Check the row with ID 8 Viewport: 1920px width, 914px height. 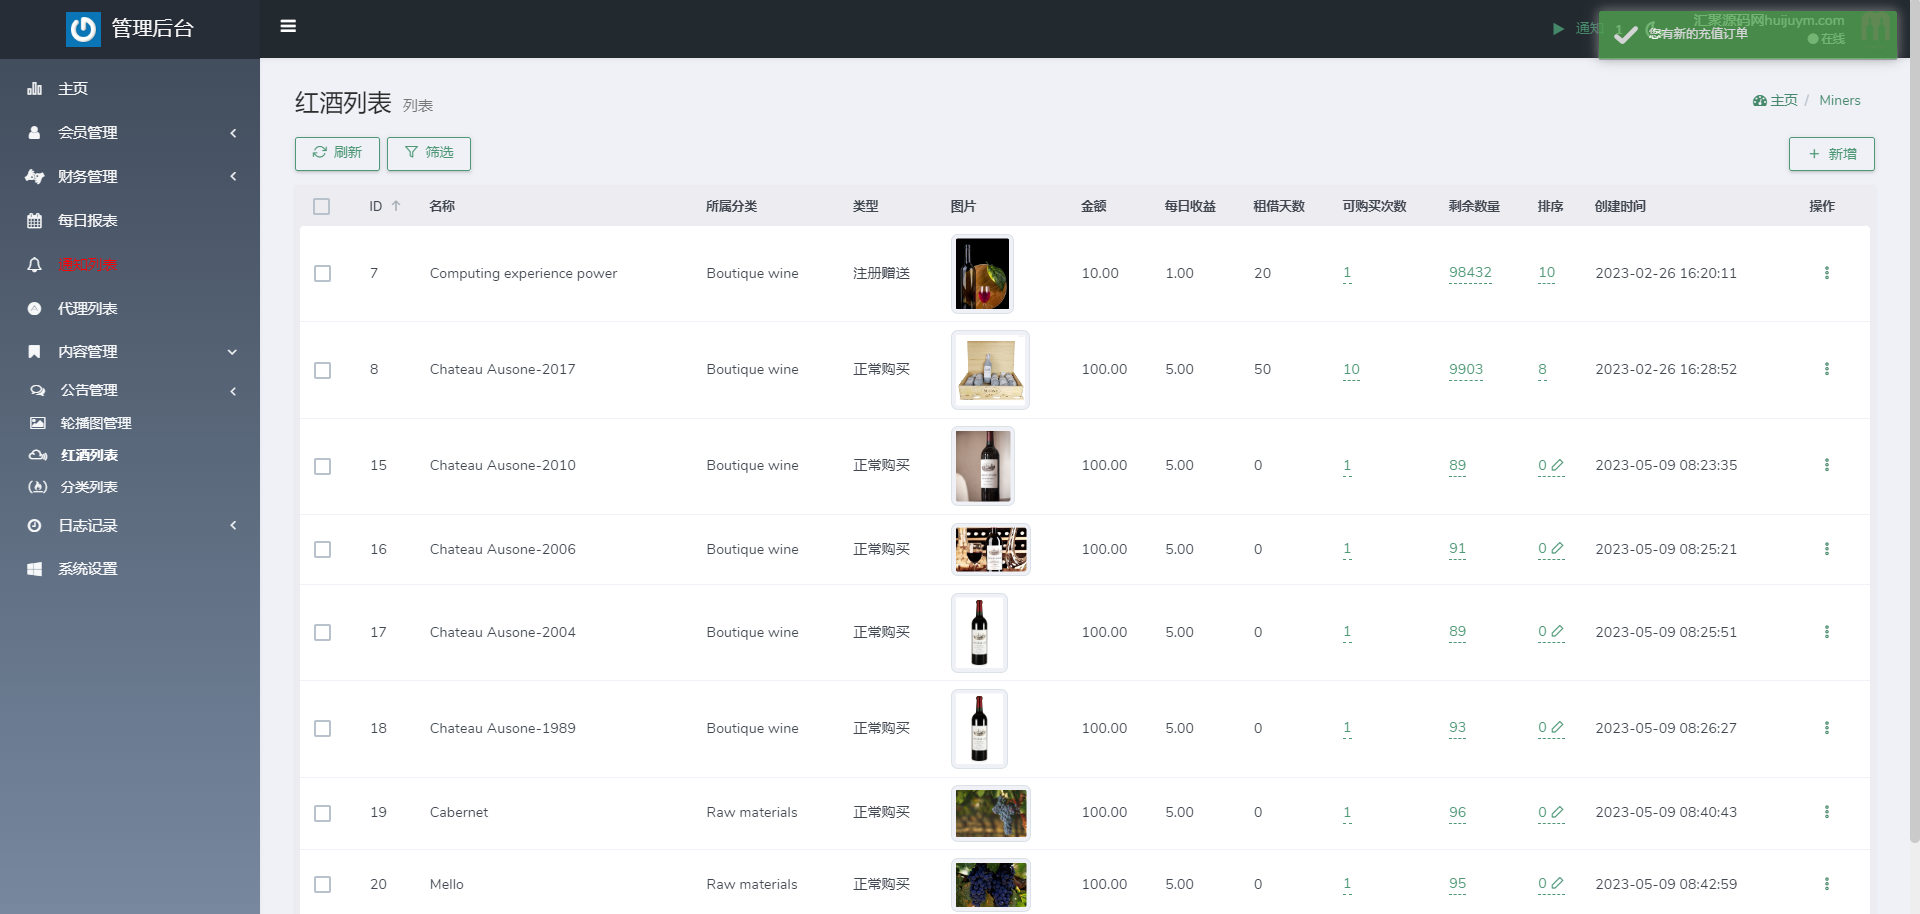322,370
